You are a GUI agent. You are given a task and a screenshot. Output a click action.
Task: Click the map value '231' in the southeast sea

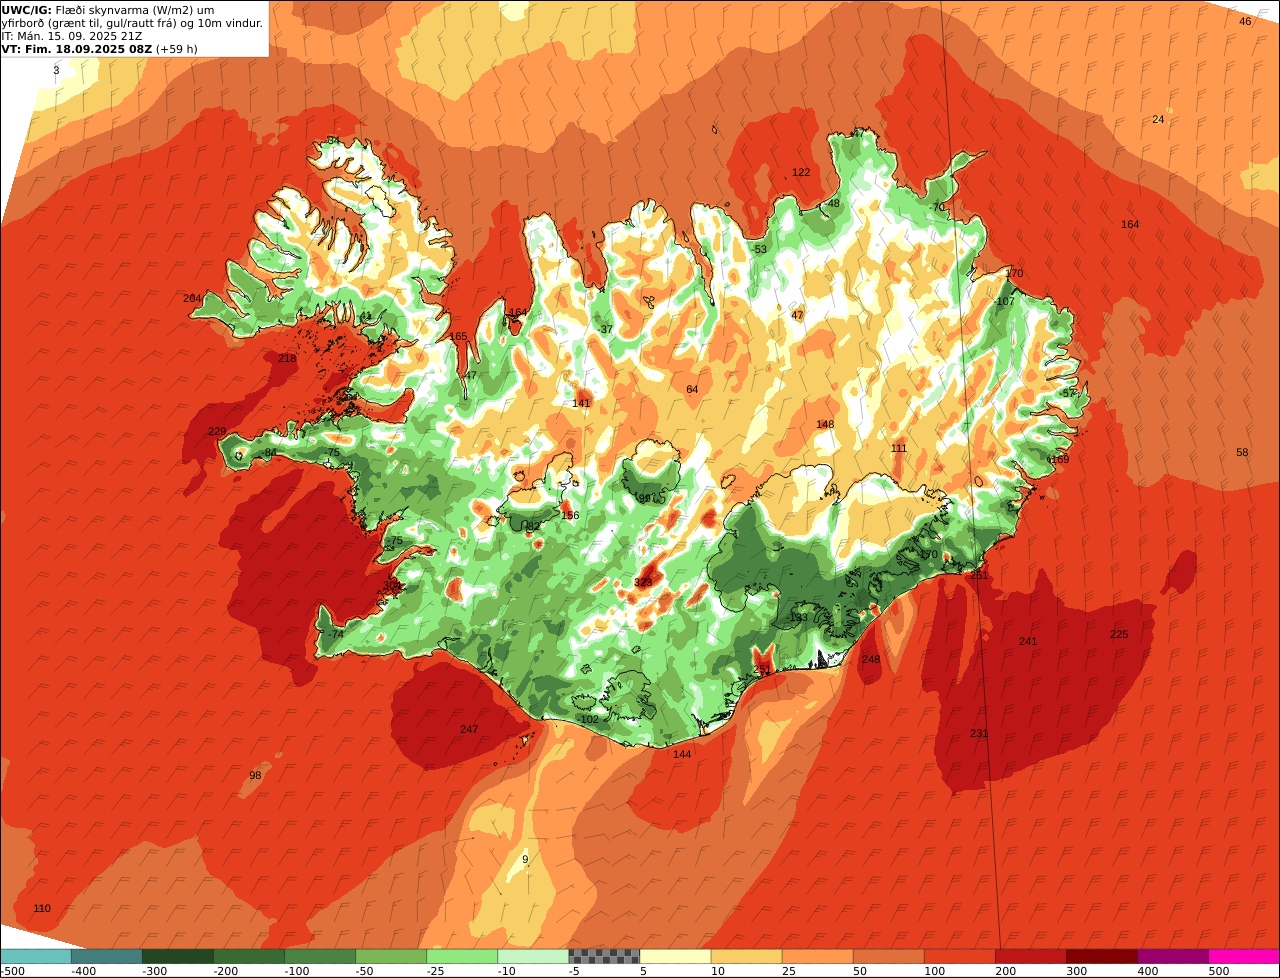click(x=979, y=733)
